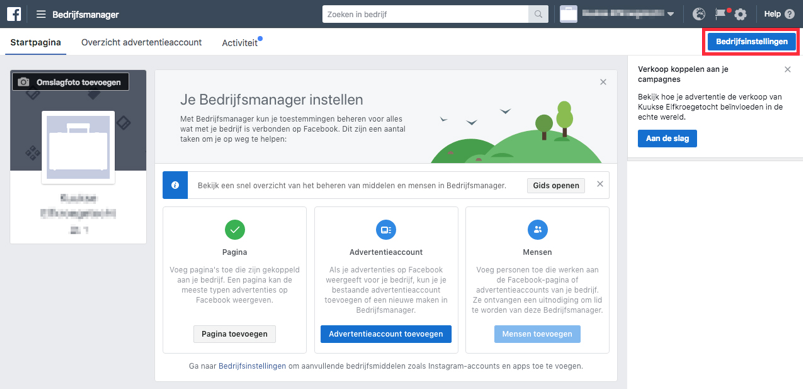Switch to the Startpagina tab
Viewport: 803px width, 389px height.
click(x=36, y=42)
